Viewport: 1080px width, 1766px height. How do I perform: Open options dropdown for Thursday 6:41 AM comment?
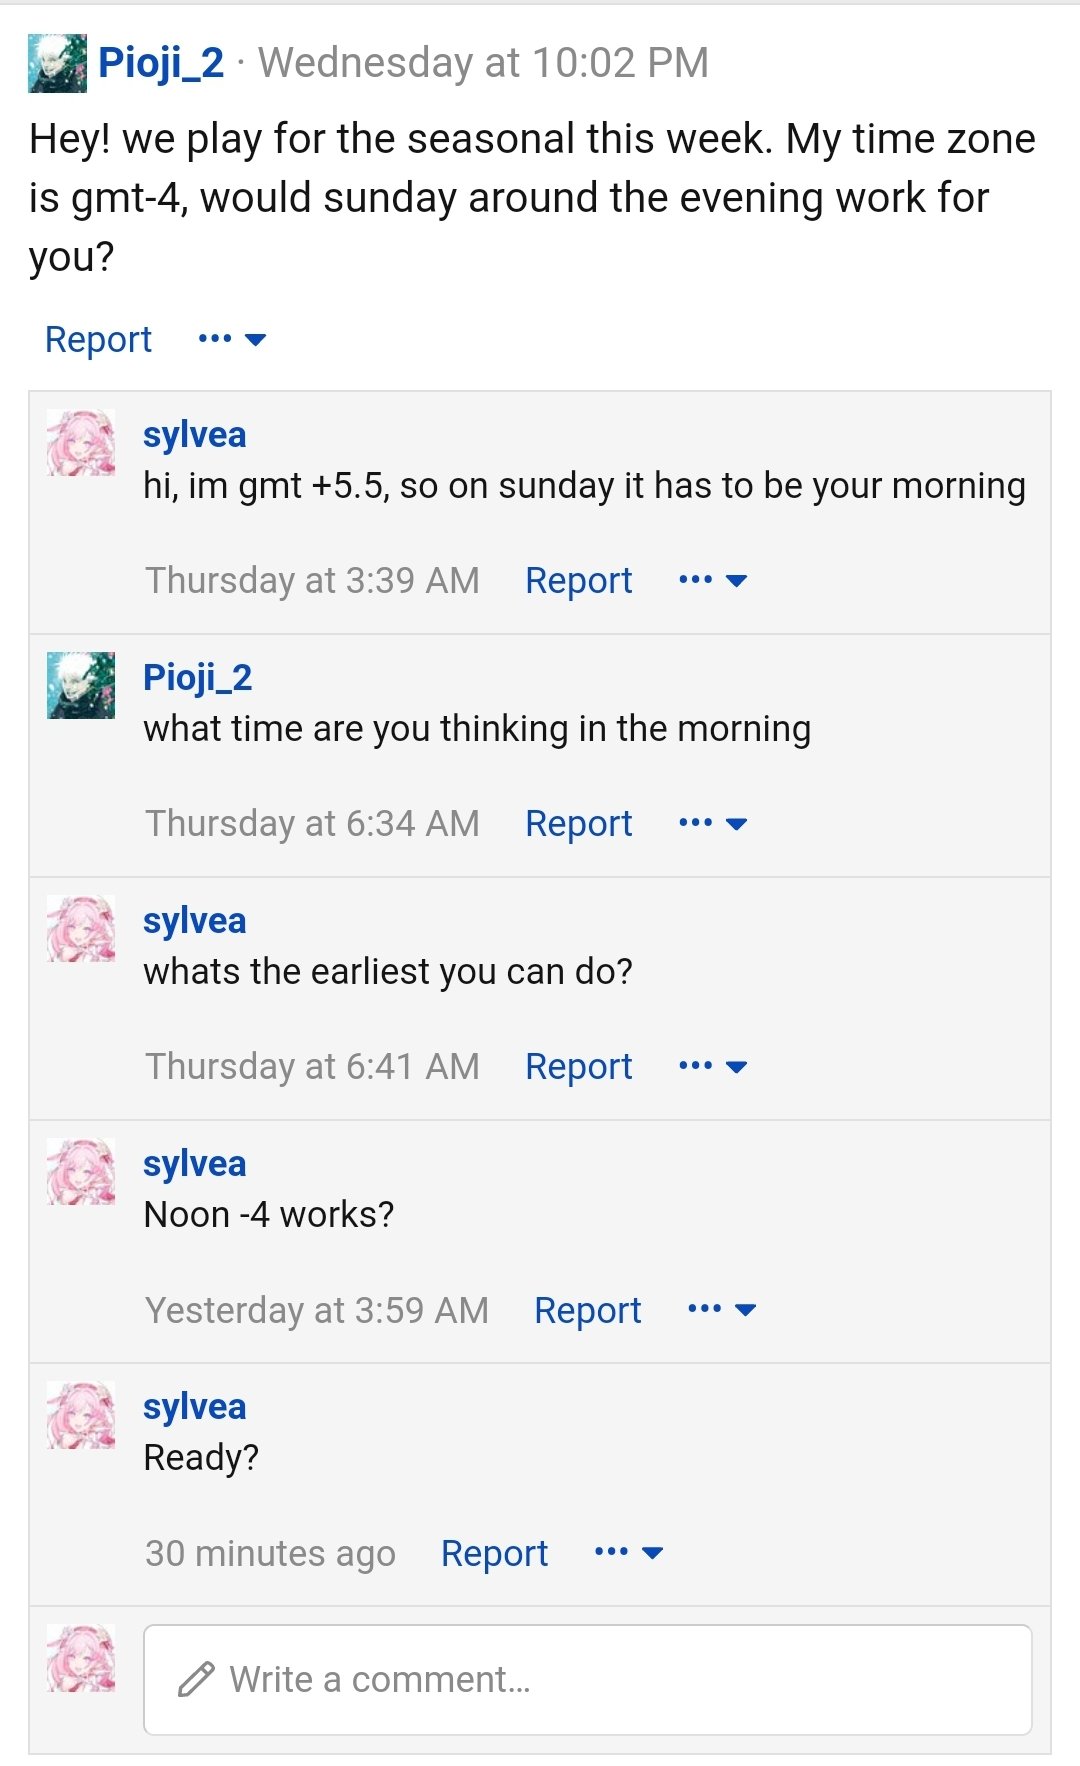pyautogui.click(x=712, y=1066)
